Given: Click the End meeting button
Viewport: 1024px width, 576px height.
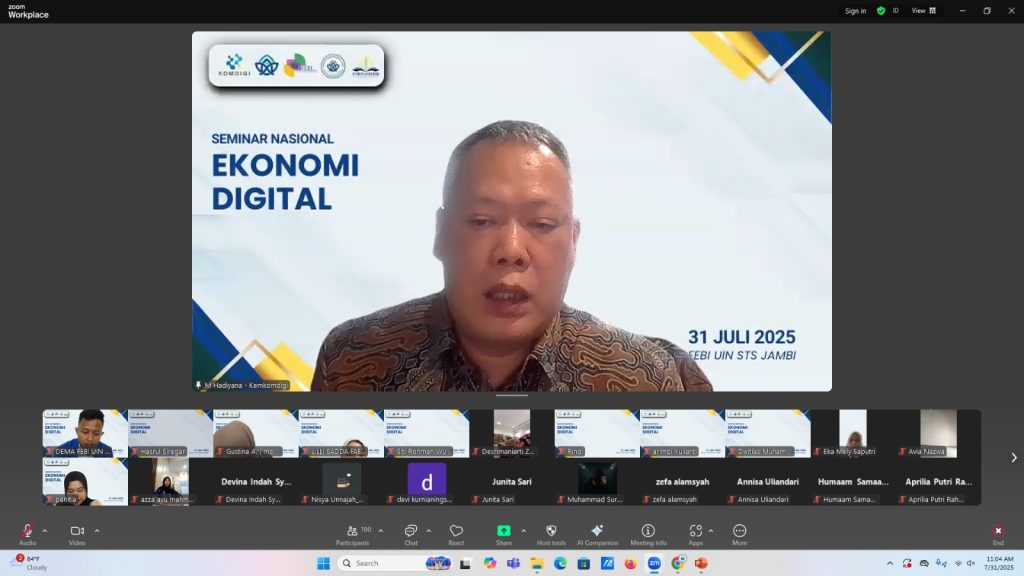Looking at the screenshot, I should (997, 532).
